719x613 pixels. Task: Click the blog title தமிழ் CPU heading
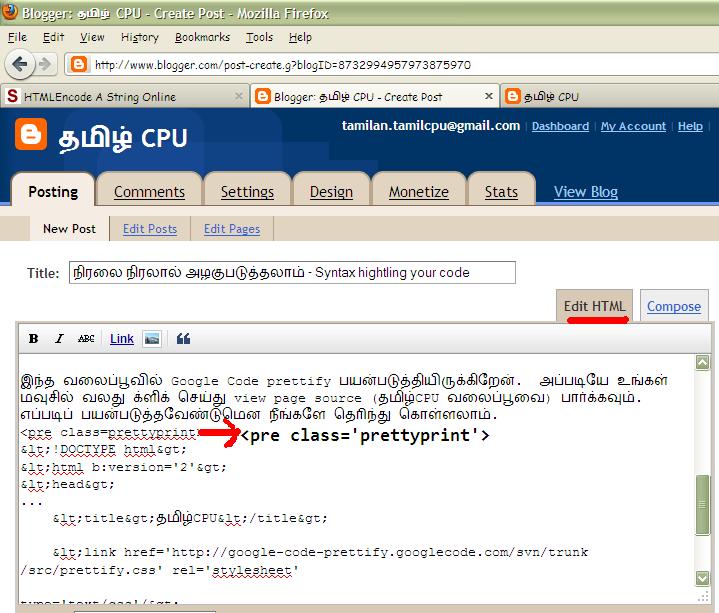pos(123,138)
